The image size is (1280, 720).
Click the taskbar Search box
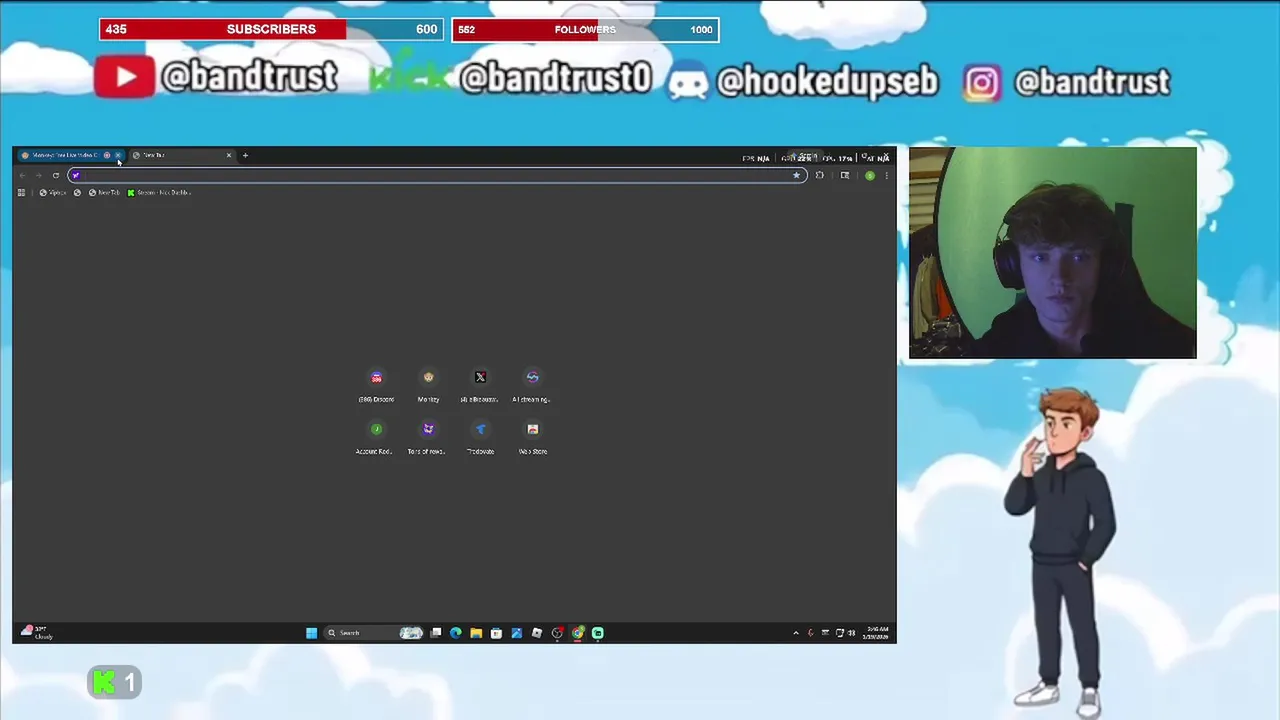374,632
